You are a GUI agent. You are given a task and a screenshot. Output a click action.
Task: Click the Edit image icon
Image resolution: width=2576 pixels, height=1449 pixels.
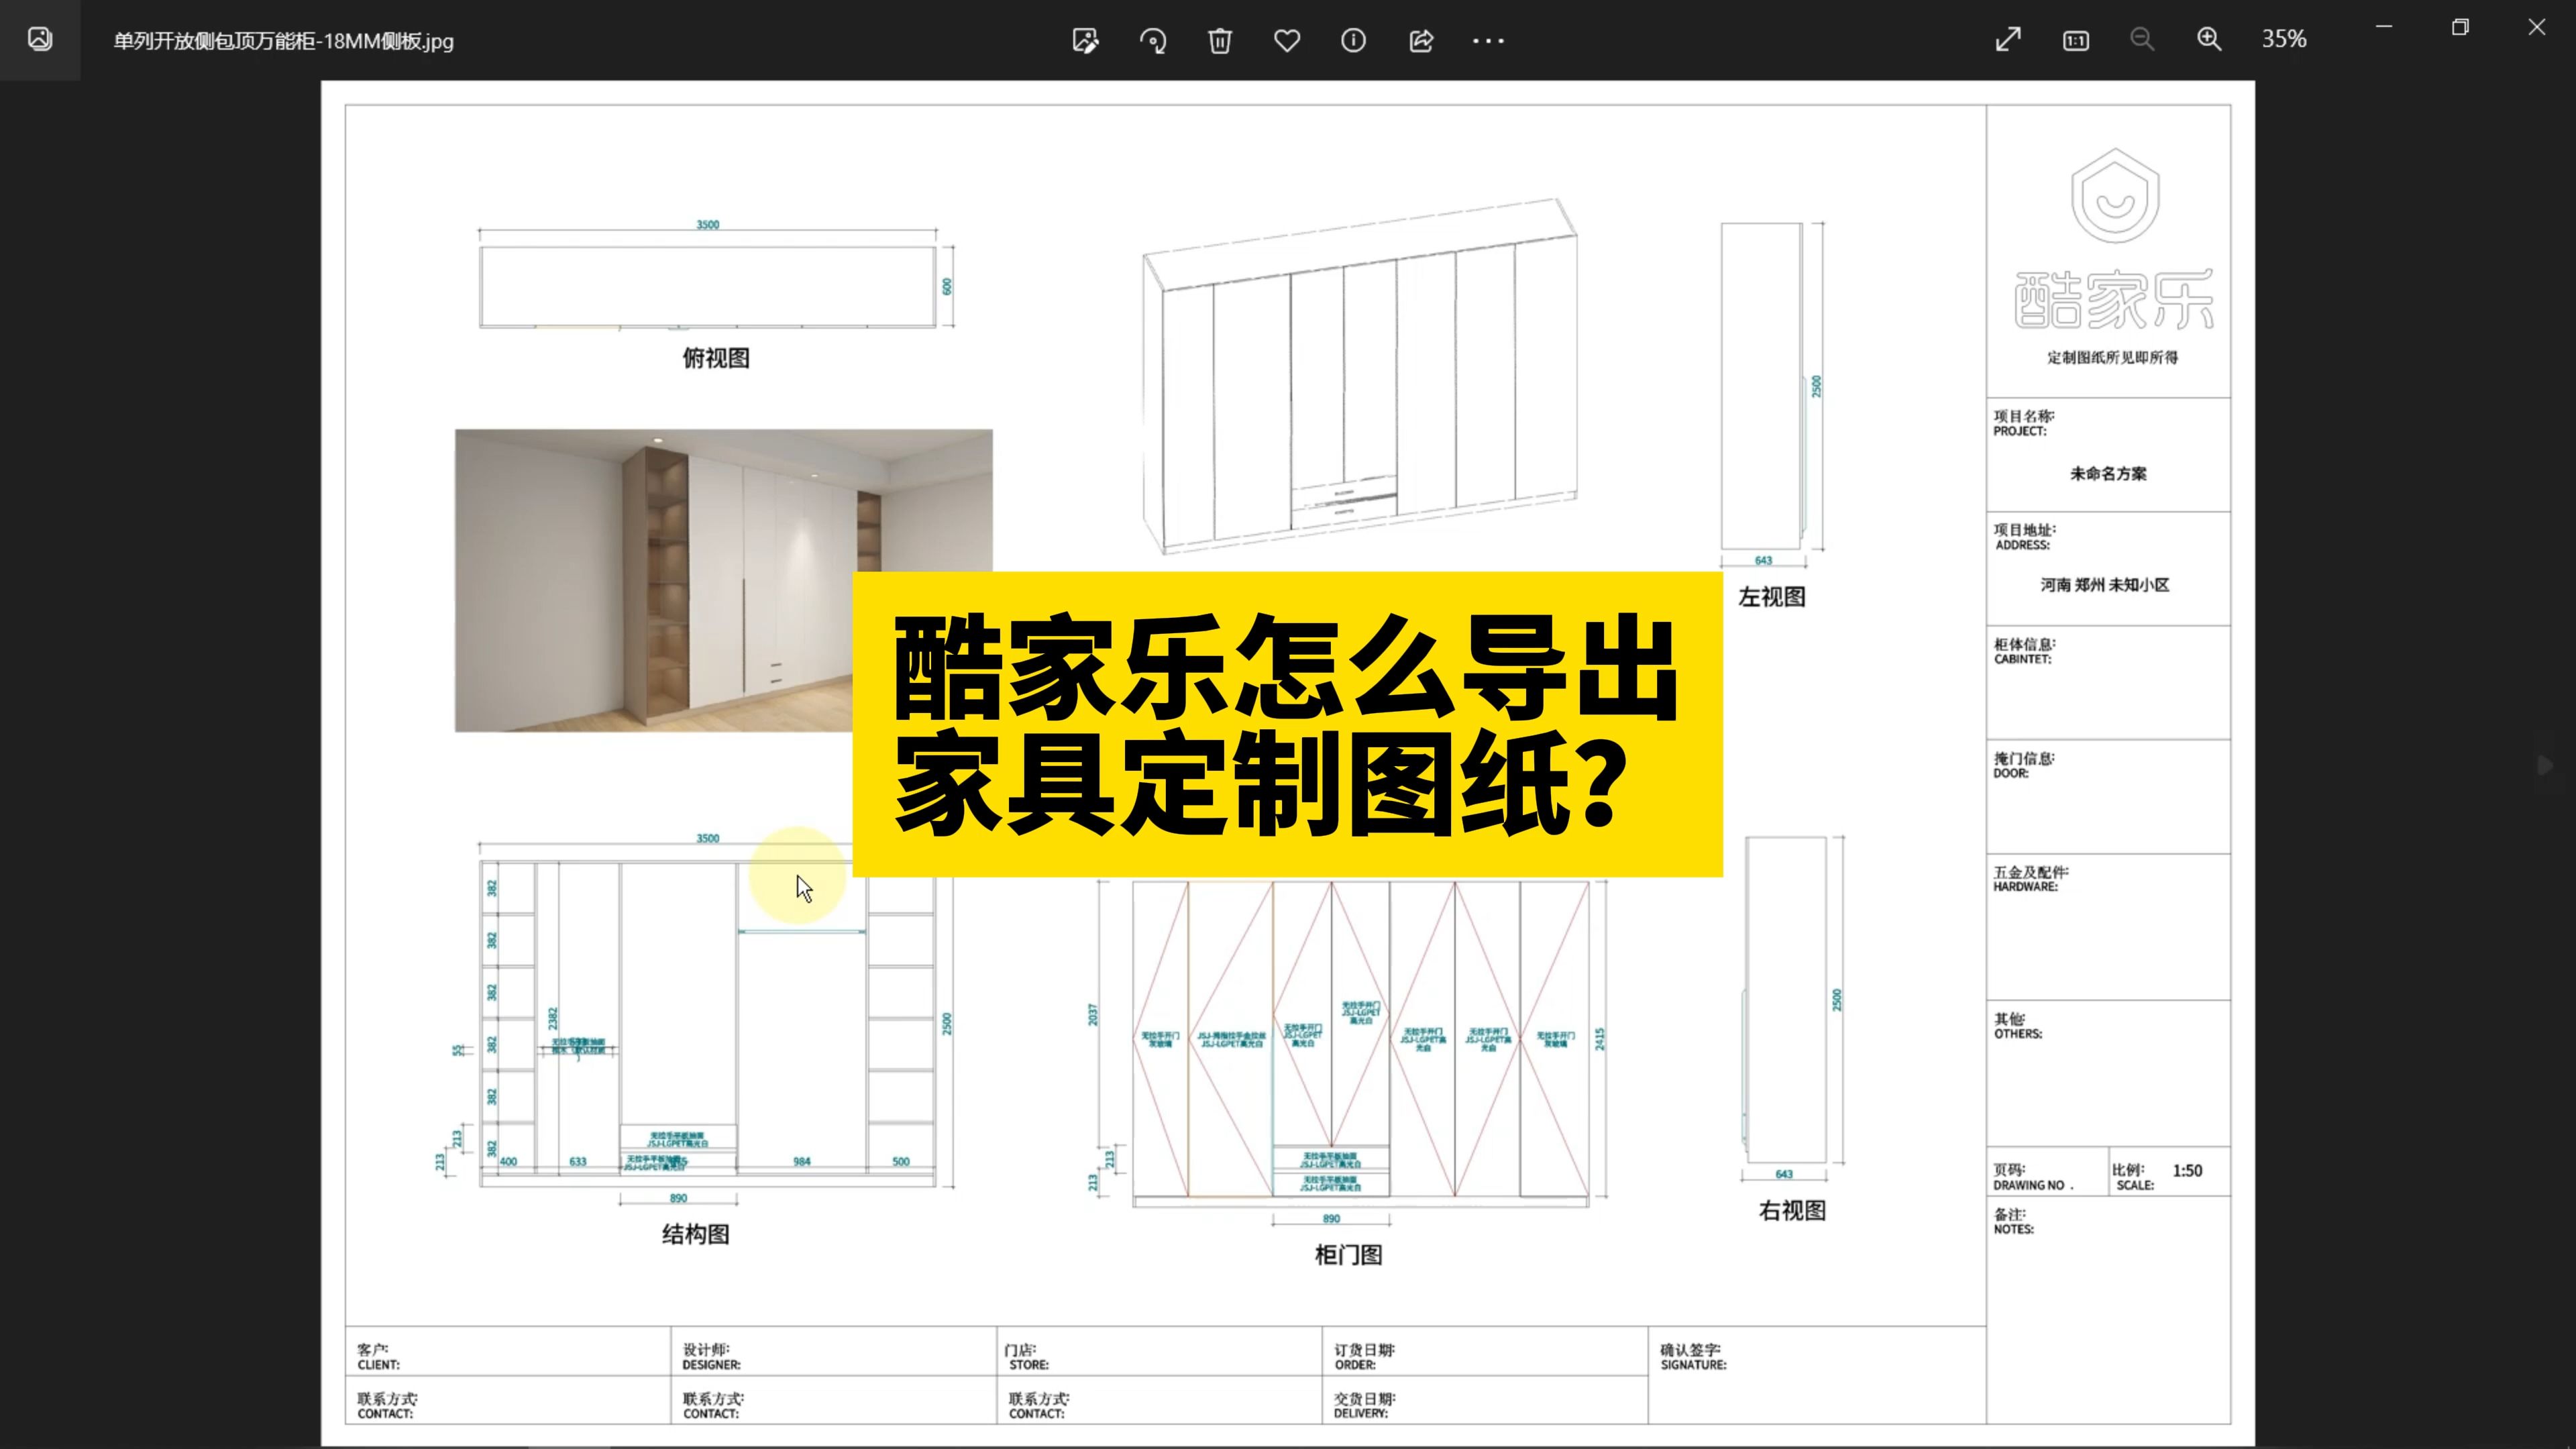pyautogui.click(x=1085, y=40)
